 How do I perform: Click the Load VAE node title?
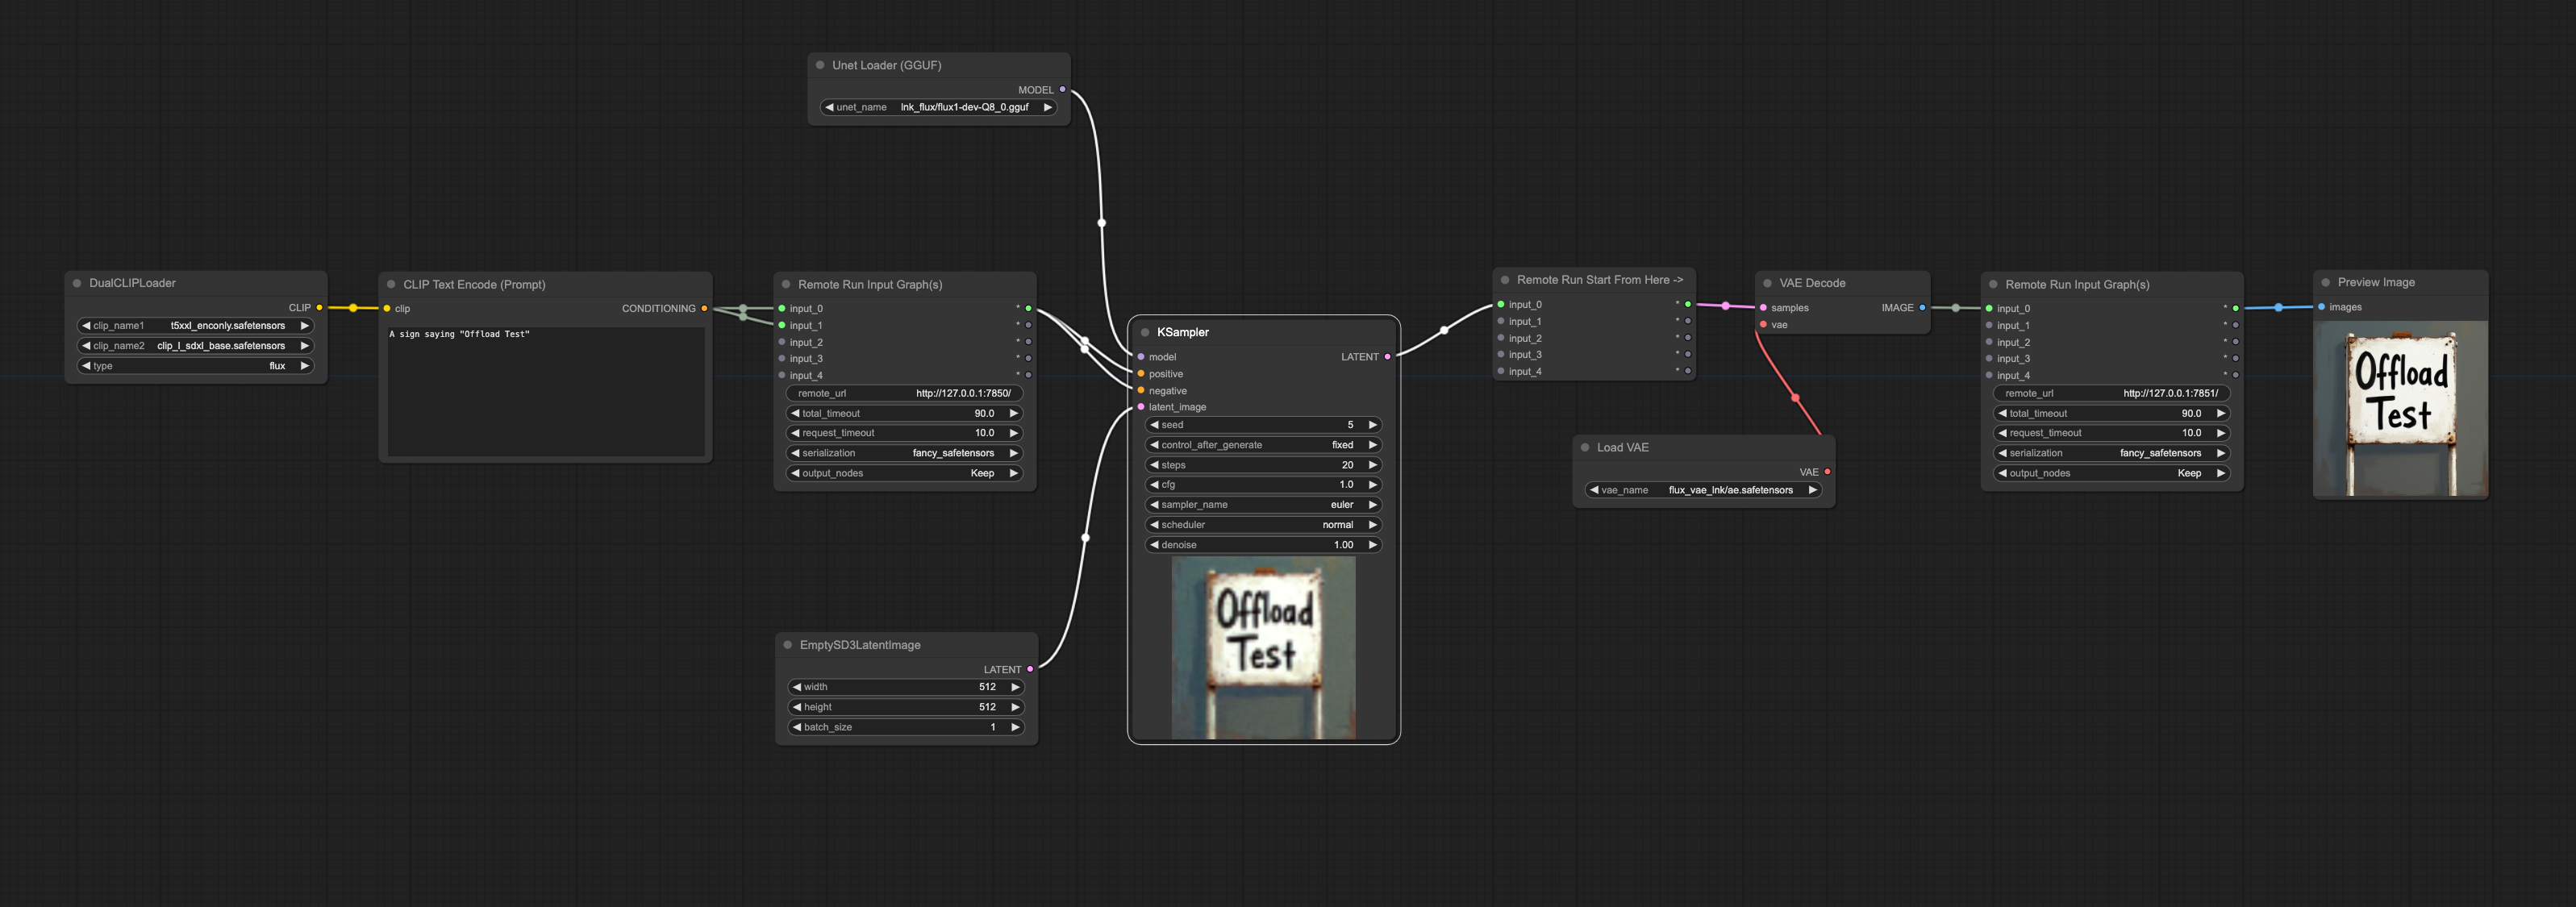coord(1623,447)
